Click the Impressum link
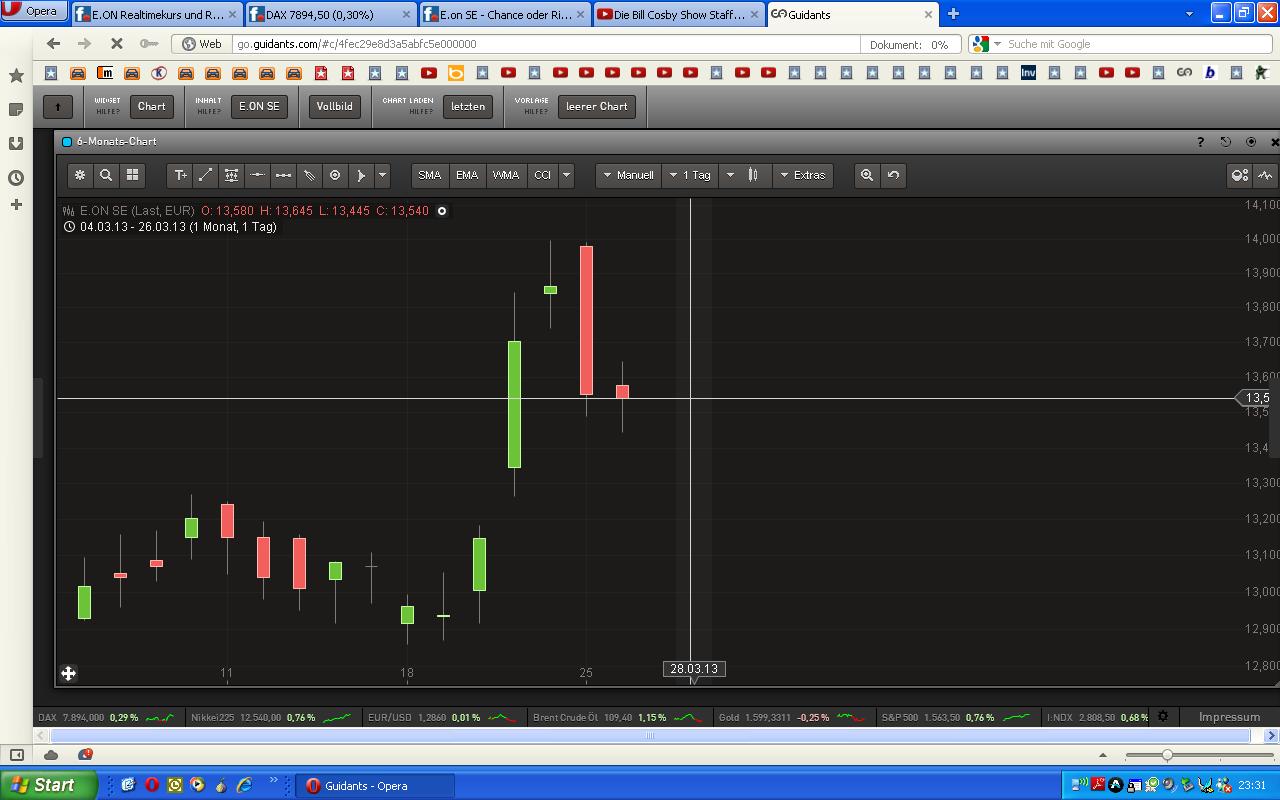The width and height of the screenshot is (1280, 800). (1229, 717)
